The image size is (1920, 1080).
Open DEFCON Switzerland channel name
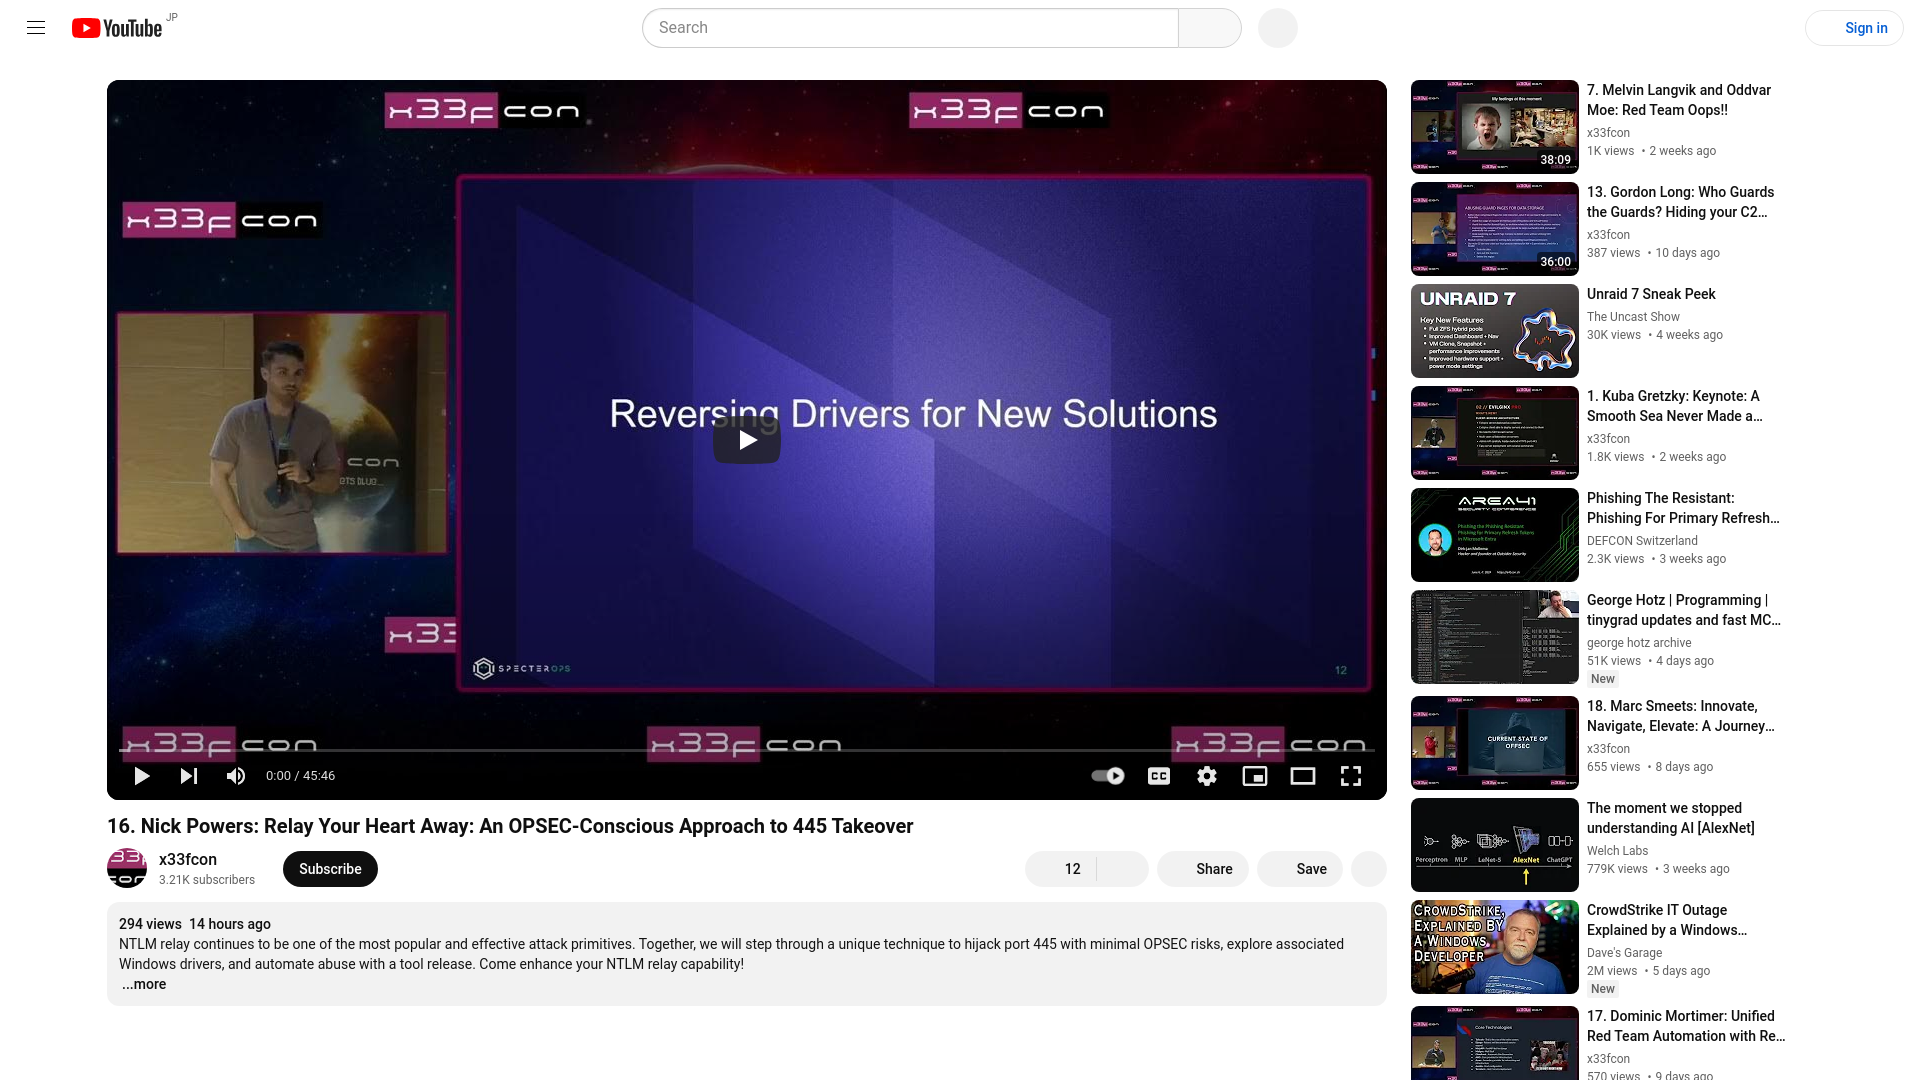pyautogui.click(x=1642, y=541)
